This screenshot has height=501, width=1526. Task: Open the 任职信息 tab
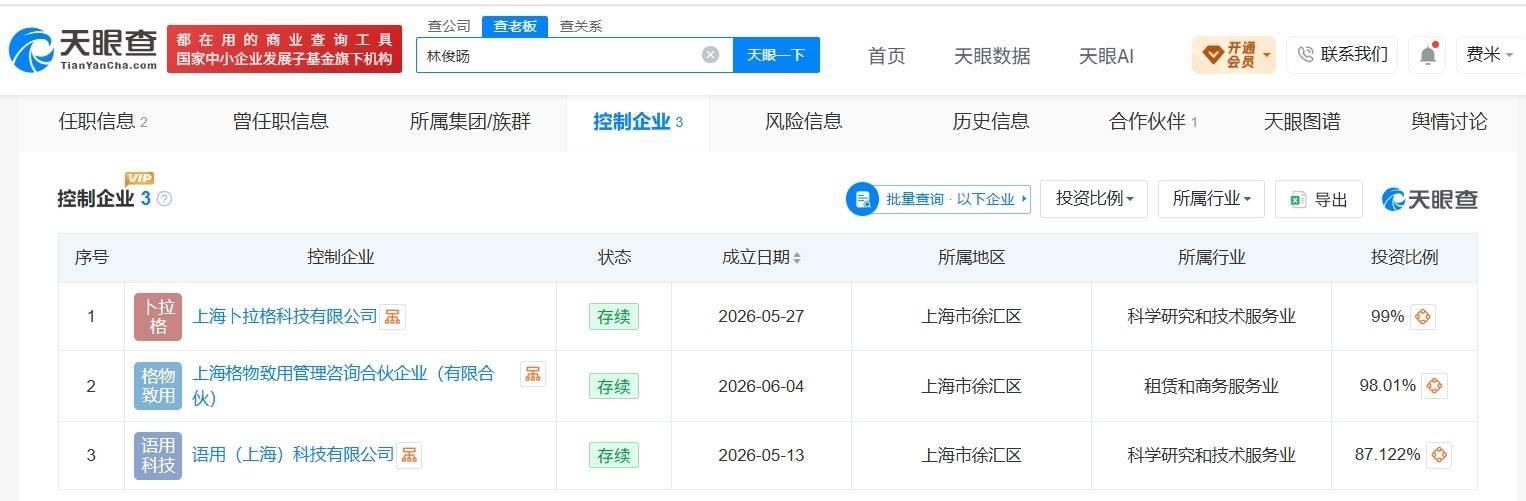pyautogui.click(x=103, y=122)
